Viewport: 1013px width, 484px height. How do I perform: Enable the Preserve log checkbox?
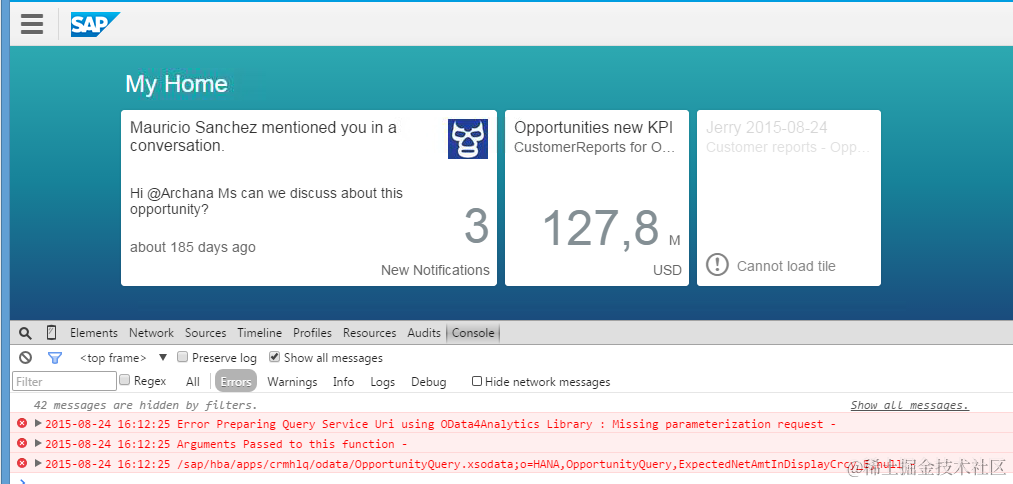[183, 357]
